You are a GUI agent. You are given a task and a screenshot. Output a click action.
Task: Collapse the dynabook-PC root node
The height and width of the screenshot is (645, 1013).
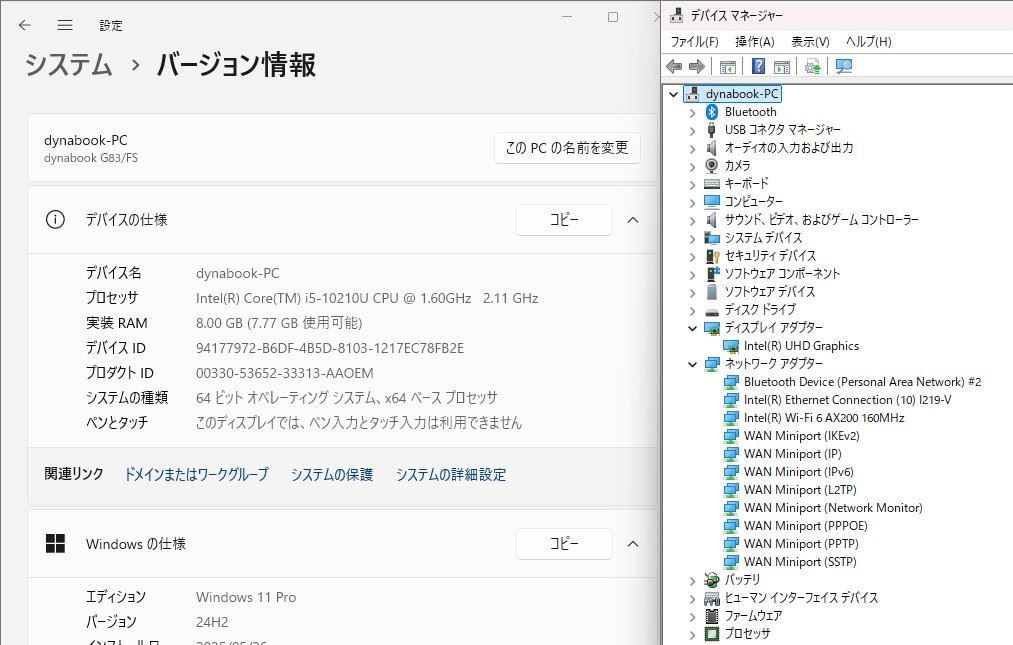tap(673, 94)
